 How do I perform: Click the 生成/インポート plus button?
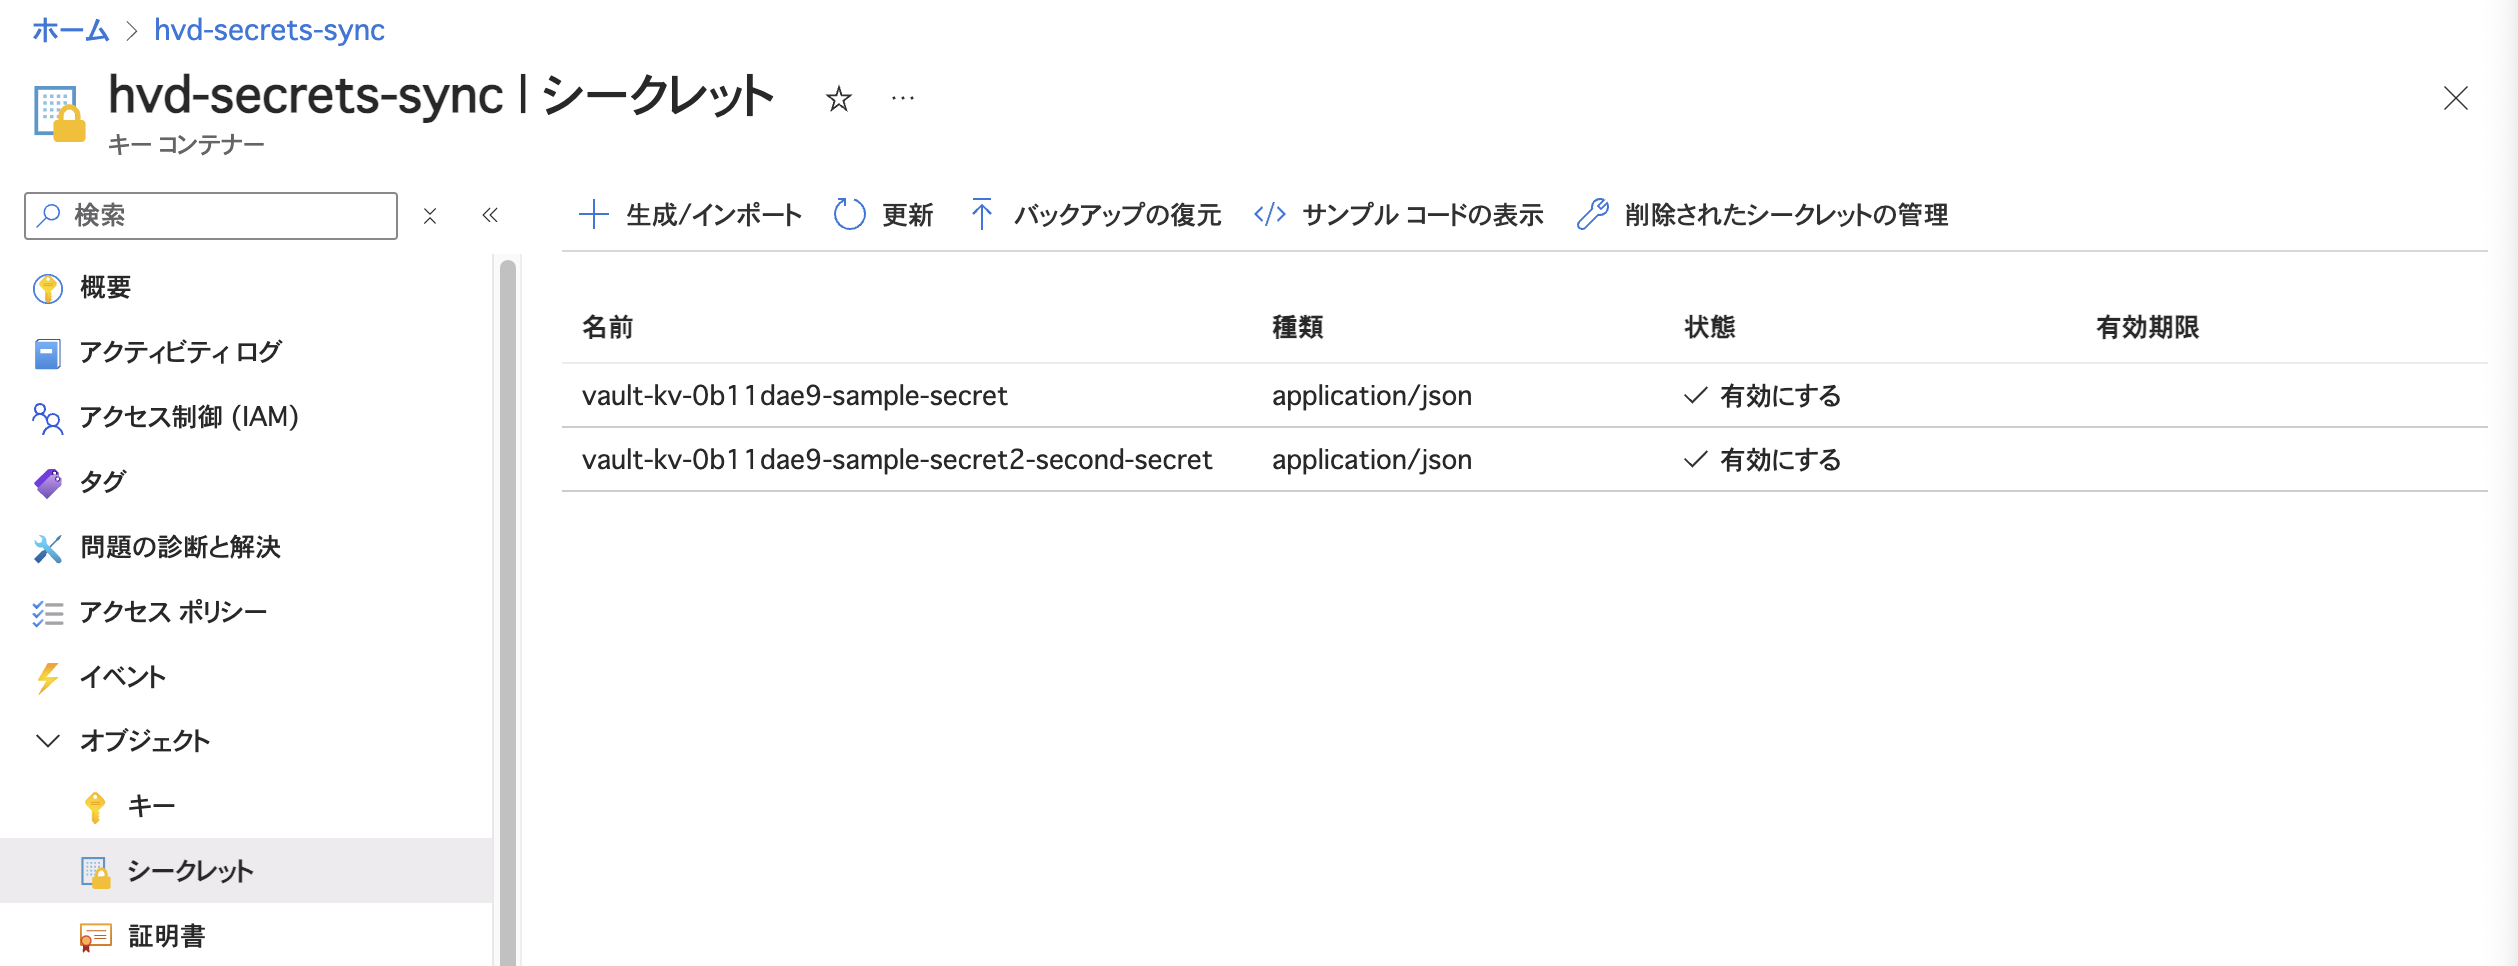(691, 215)
